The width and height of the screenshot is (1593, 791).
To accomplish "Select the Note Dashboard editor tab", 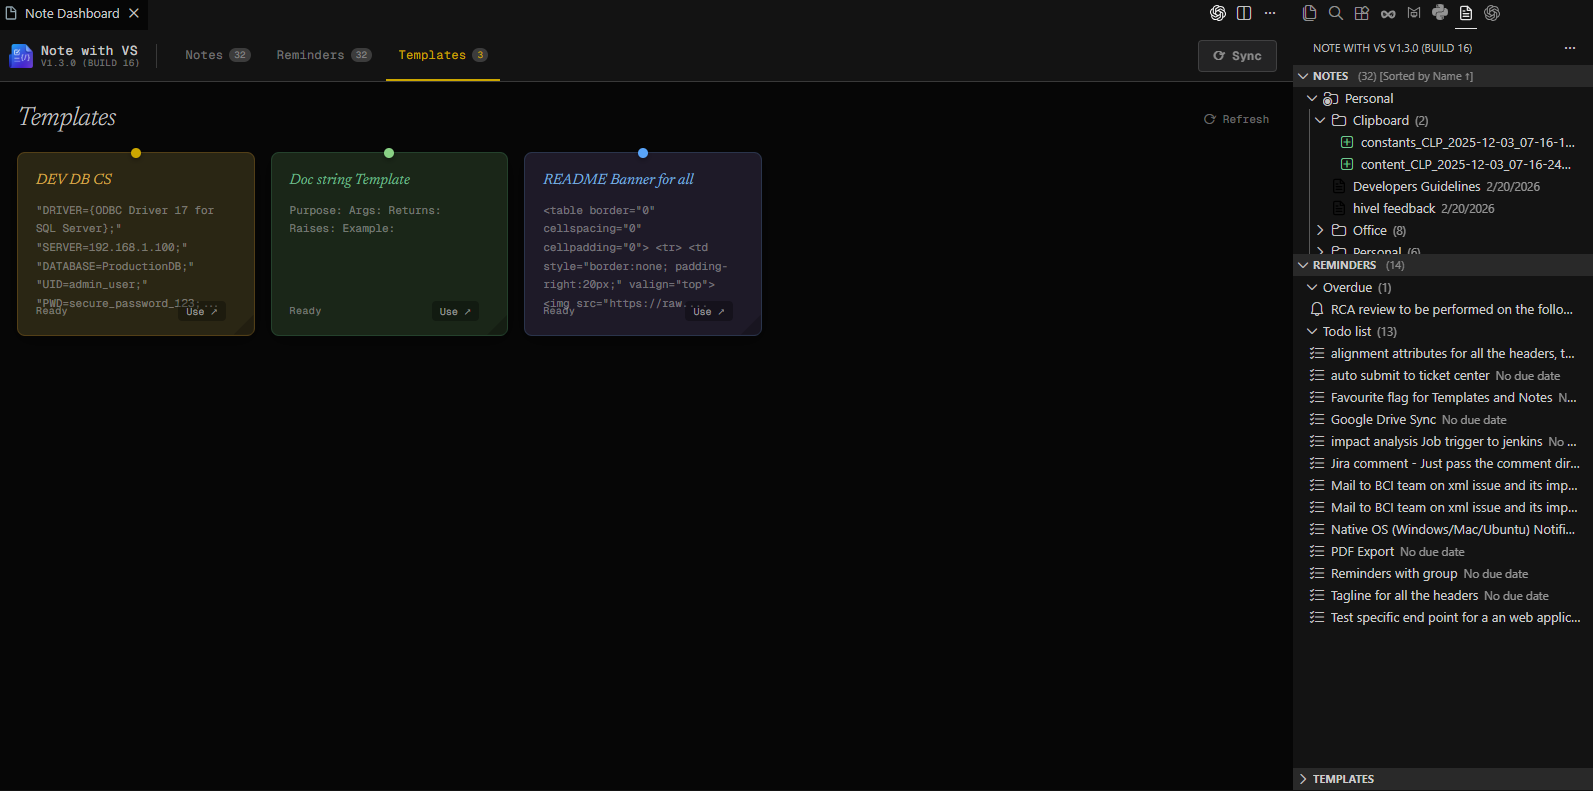I will click(72, 13).
